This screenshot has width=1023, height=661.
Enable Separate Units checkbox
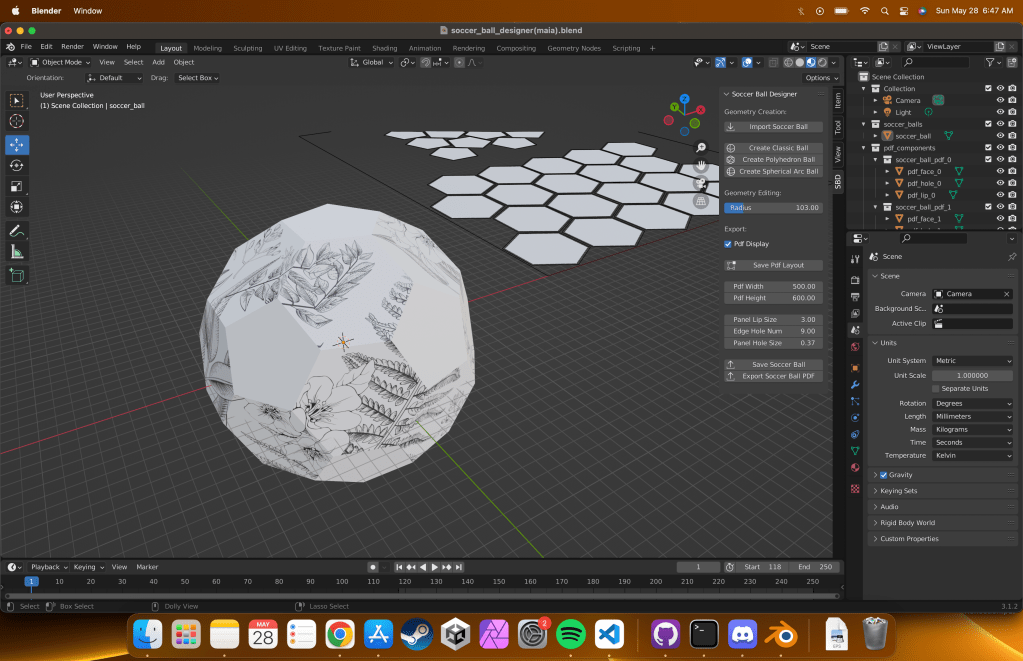tap(936, 388)
